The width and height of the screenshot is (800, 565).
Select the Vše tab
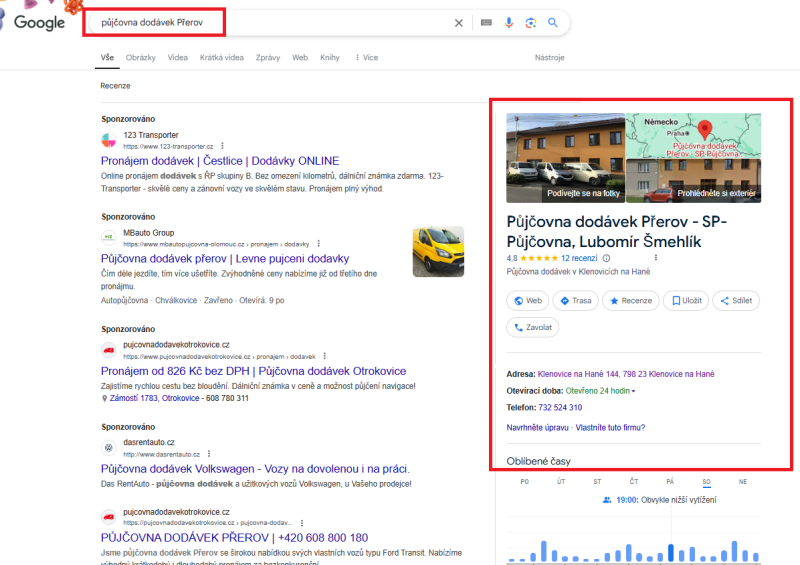pyautogui.click(x=107, y=58)
